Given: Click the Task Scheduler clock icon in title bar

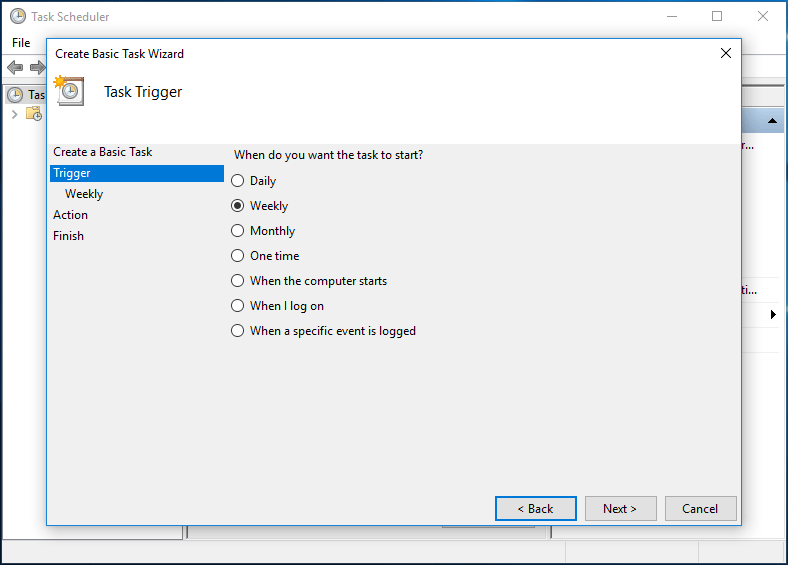Looking at the screenshot, I should click(x=17, y=16).
